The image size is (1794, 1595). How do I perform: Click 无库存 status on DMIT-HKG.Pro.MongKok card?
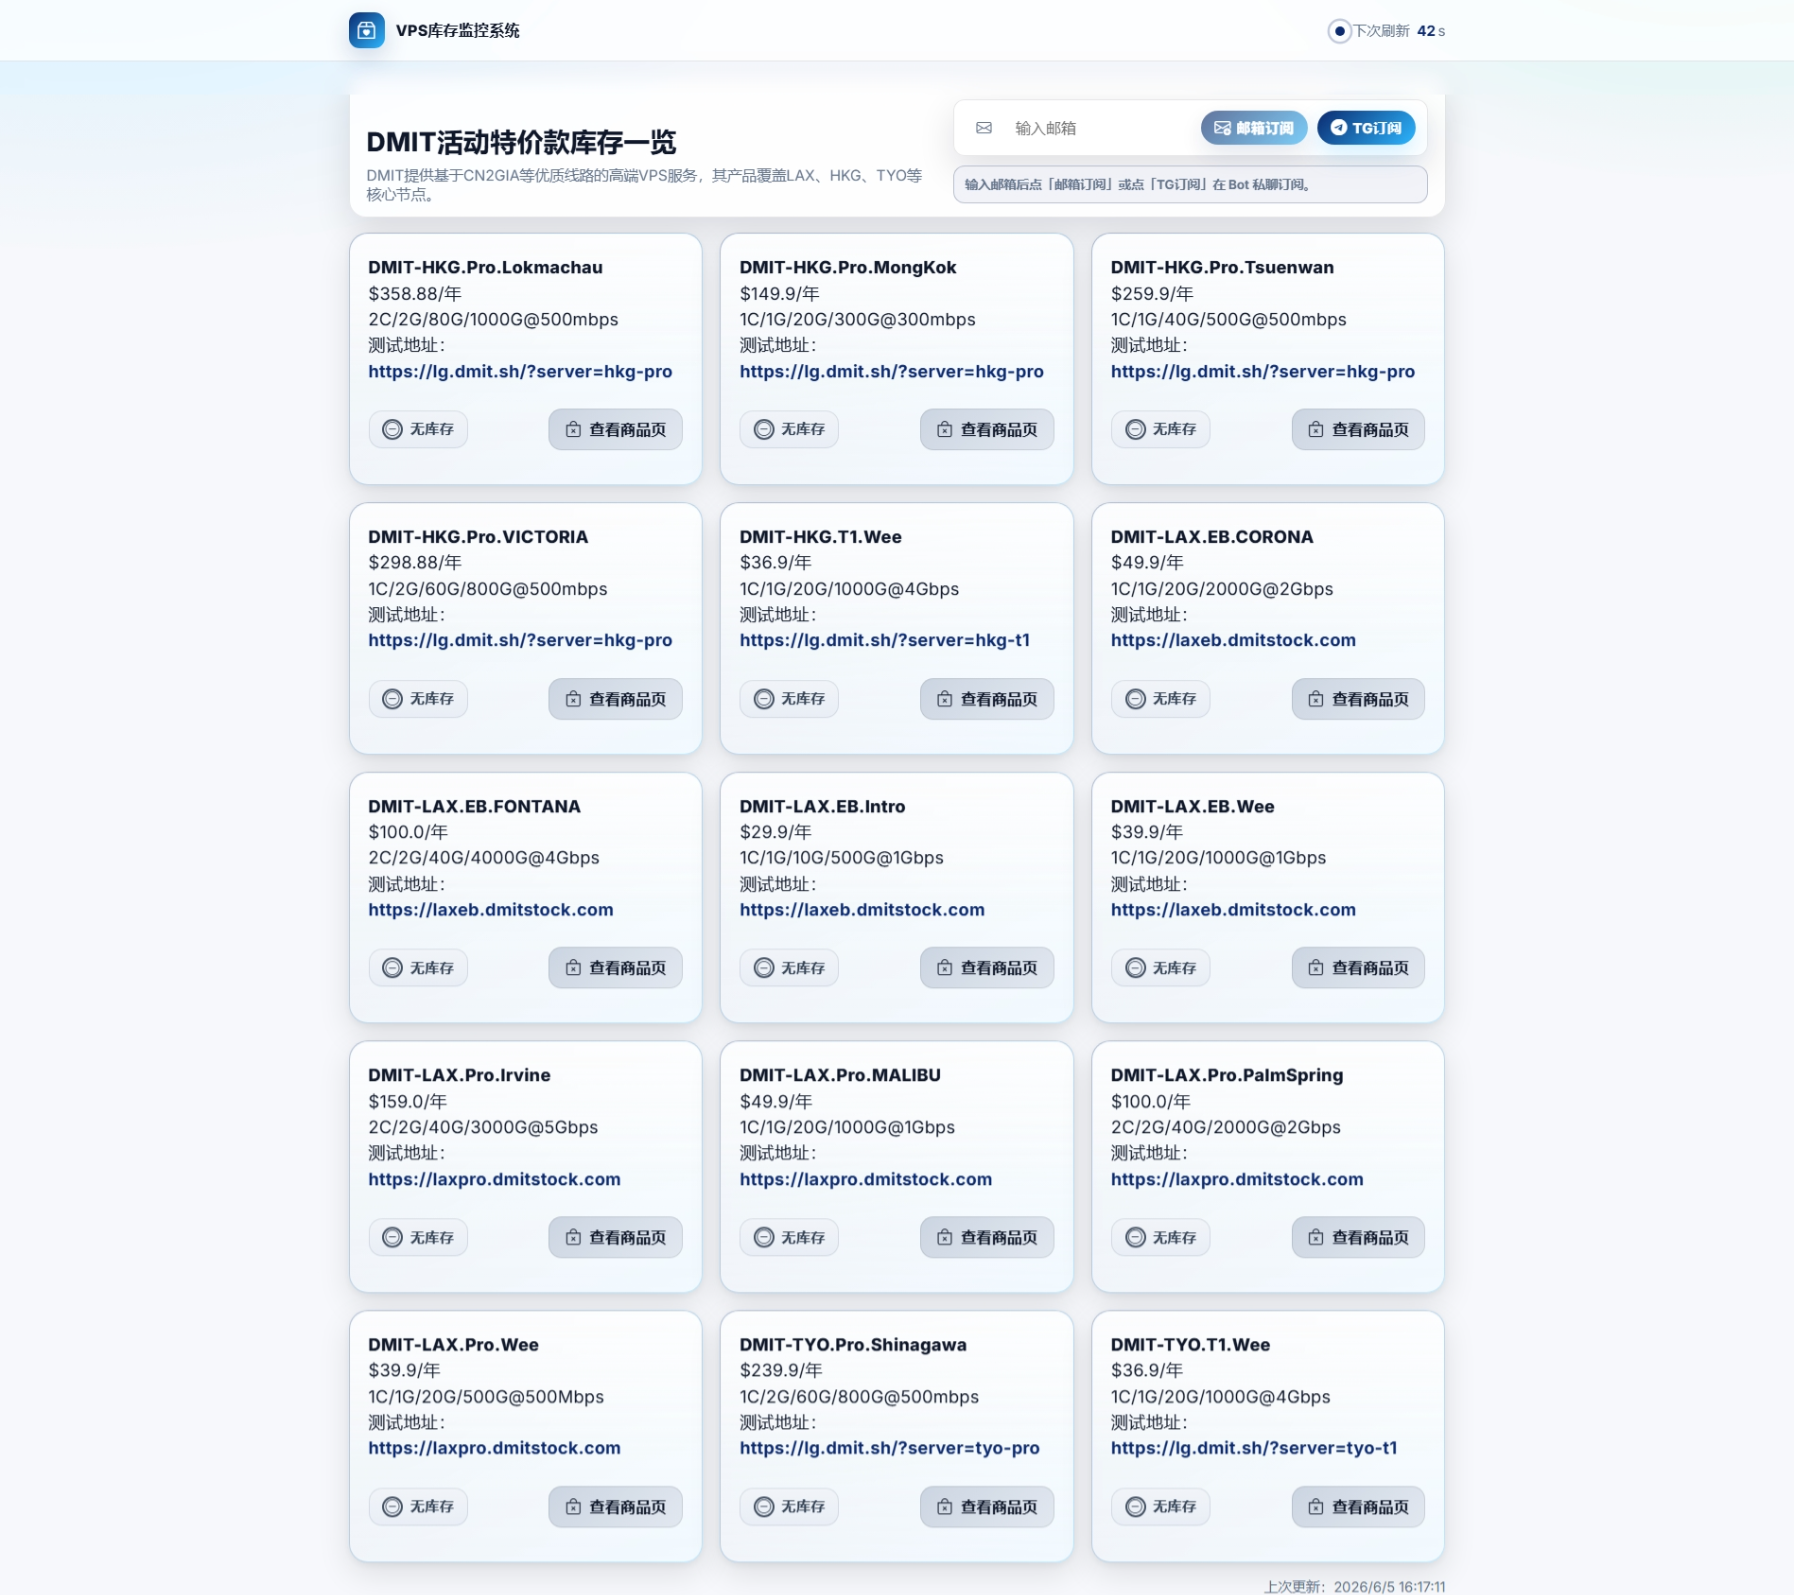[x=789, y=429]
